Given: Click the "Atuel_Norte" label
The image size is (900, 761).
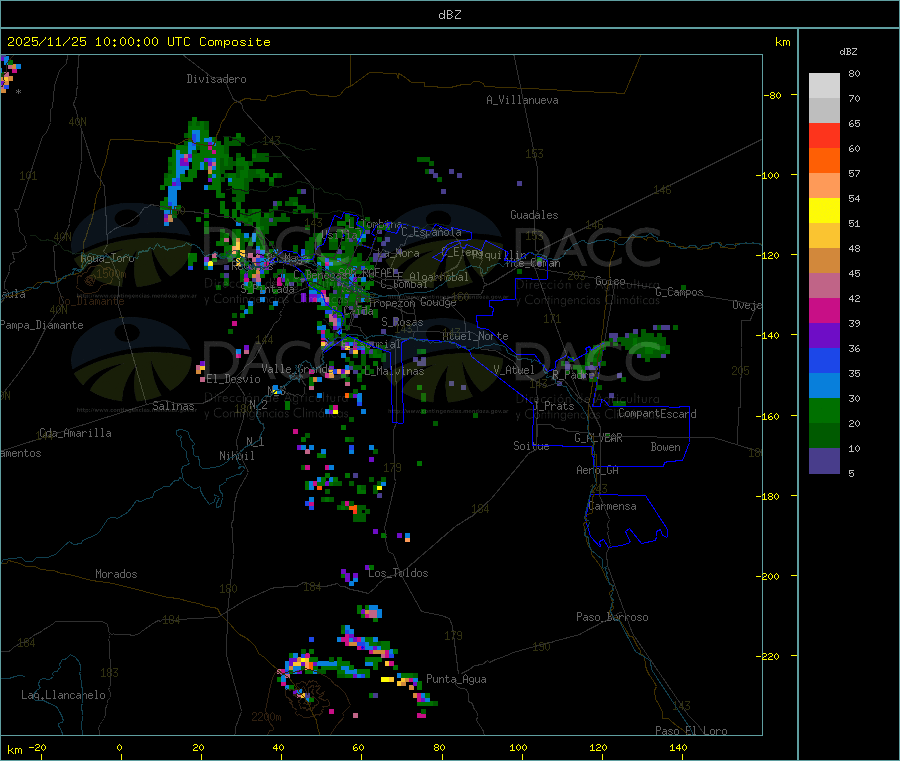Looking at the screenshot, I should click(x=475, y=336).
